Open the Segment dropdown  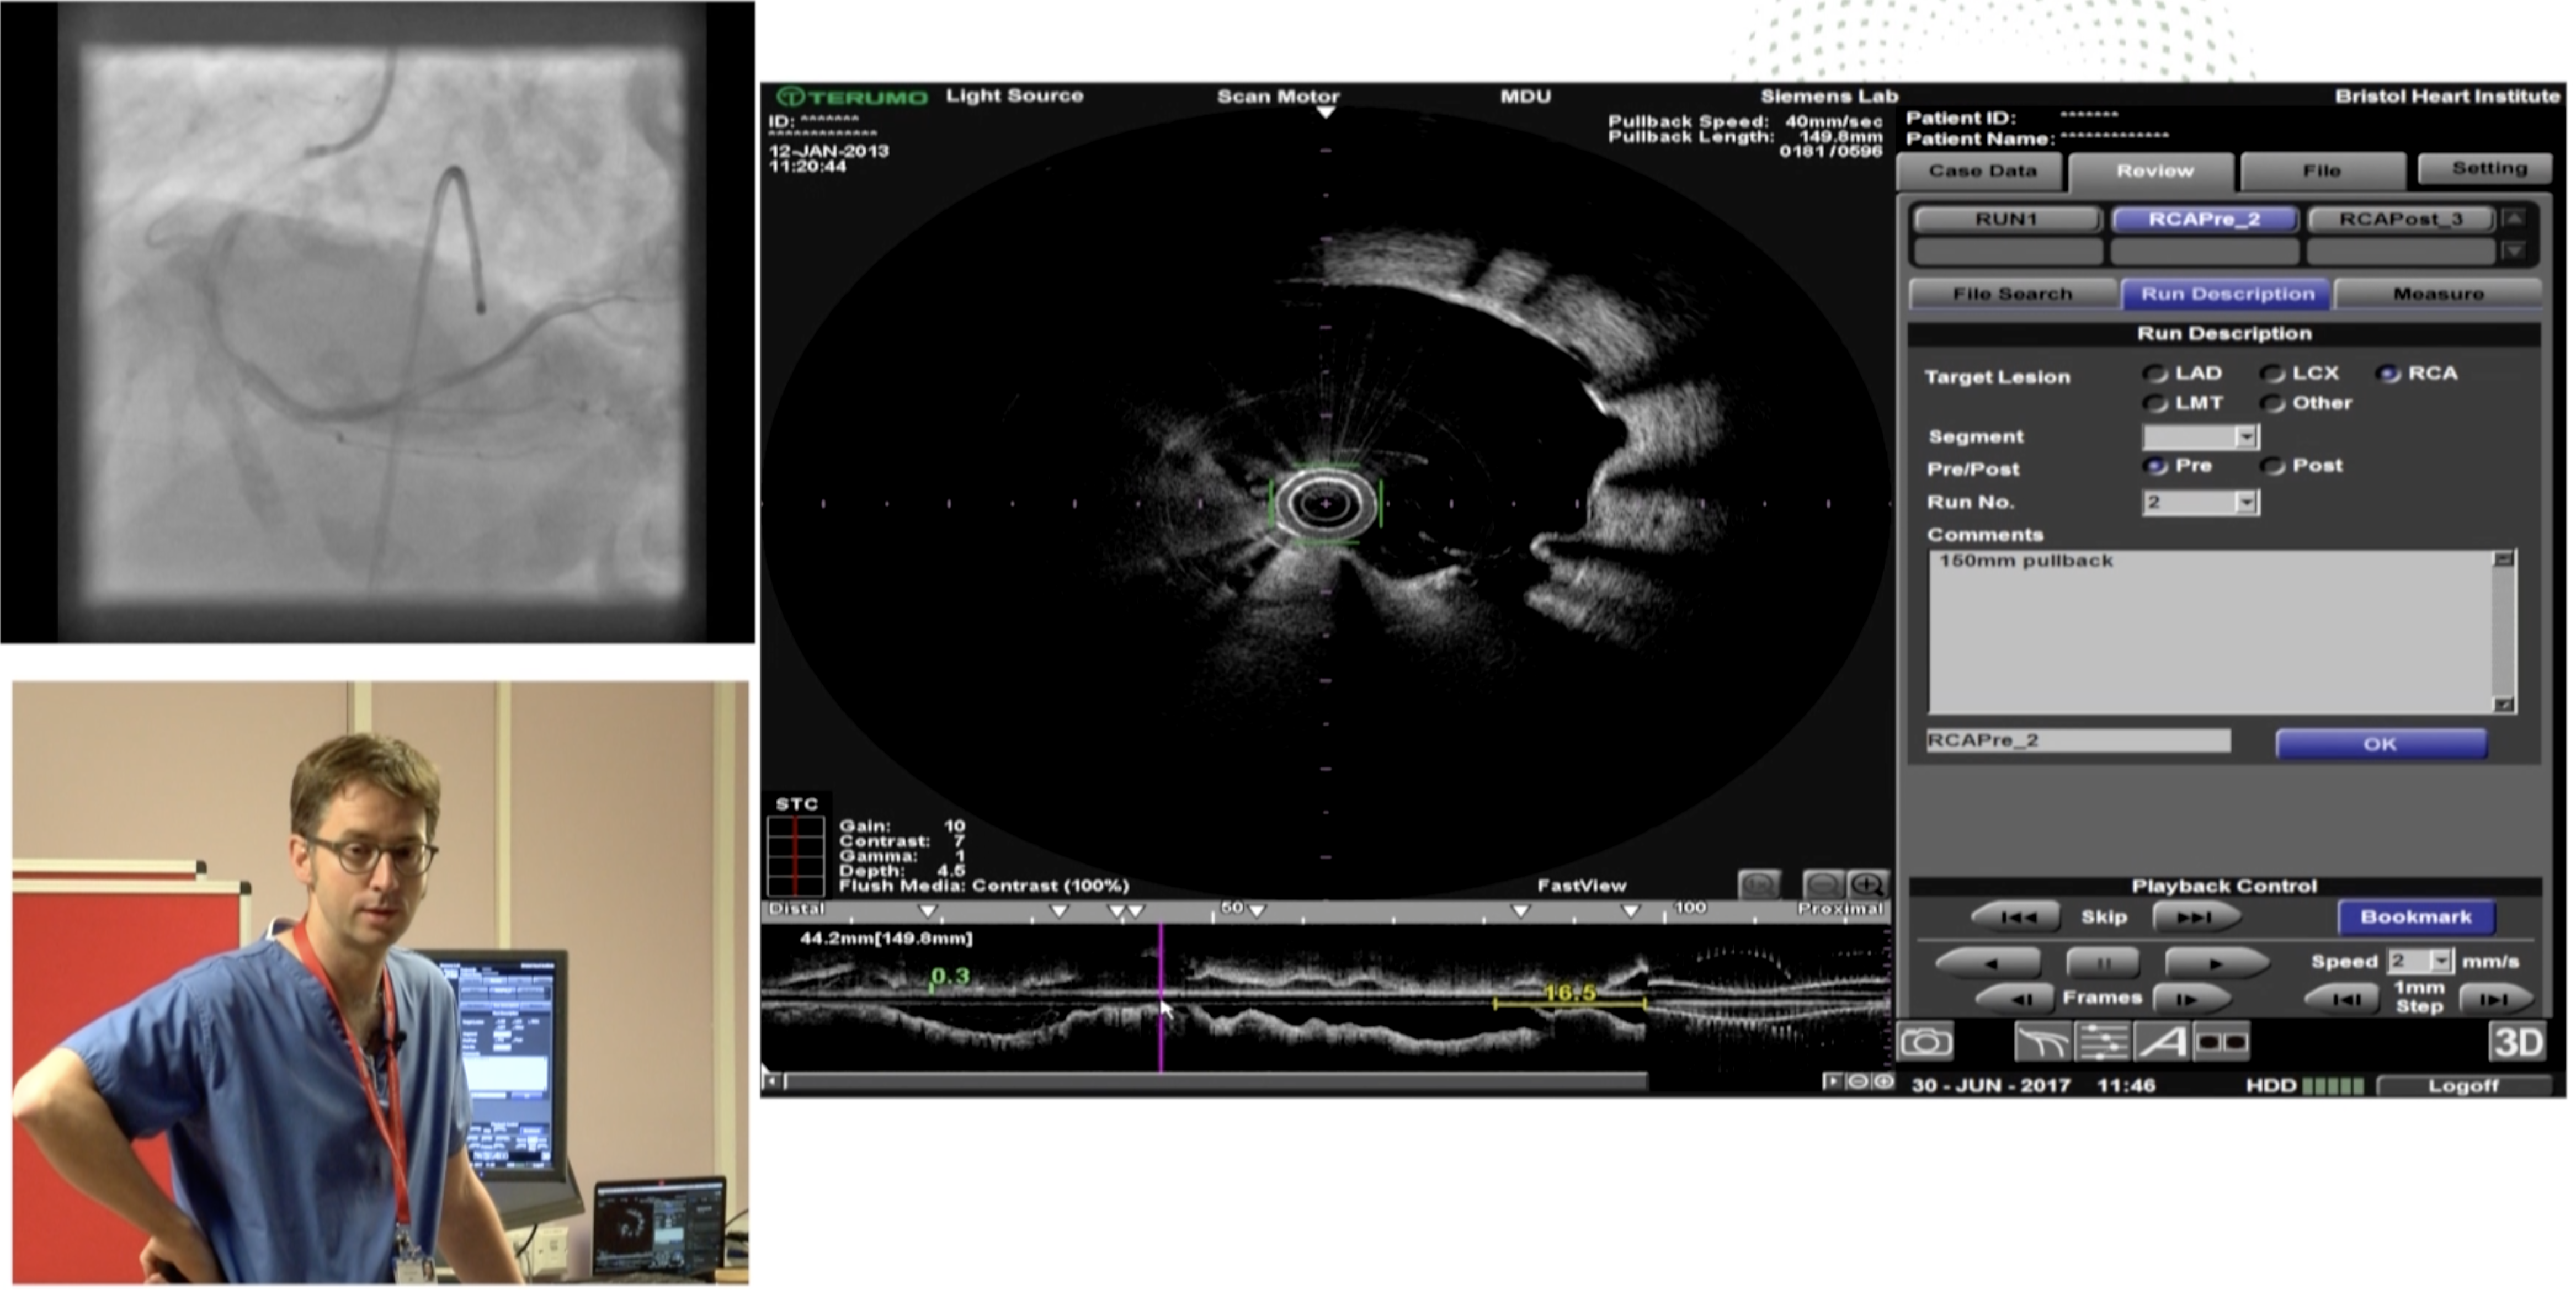click(x=2246, y=437)
